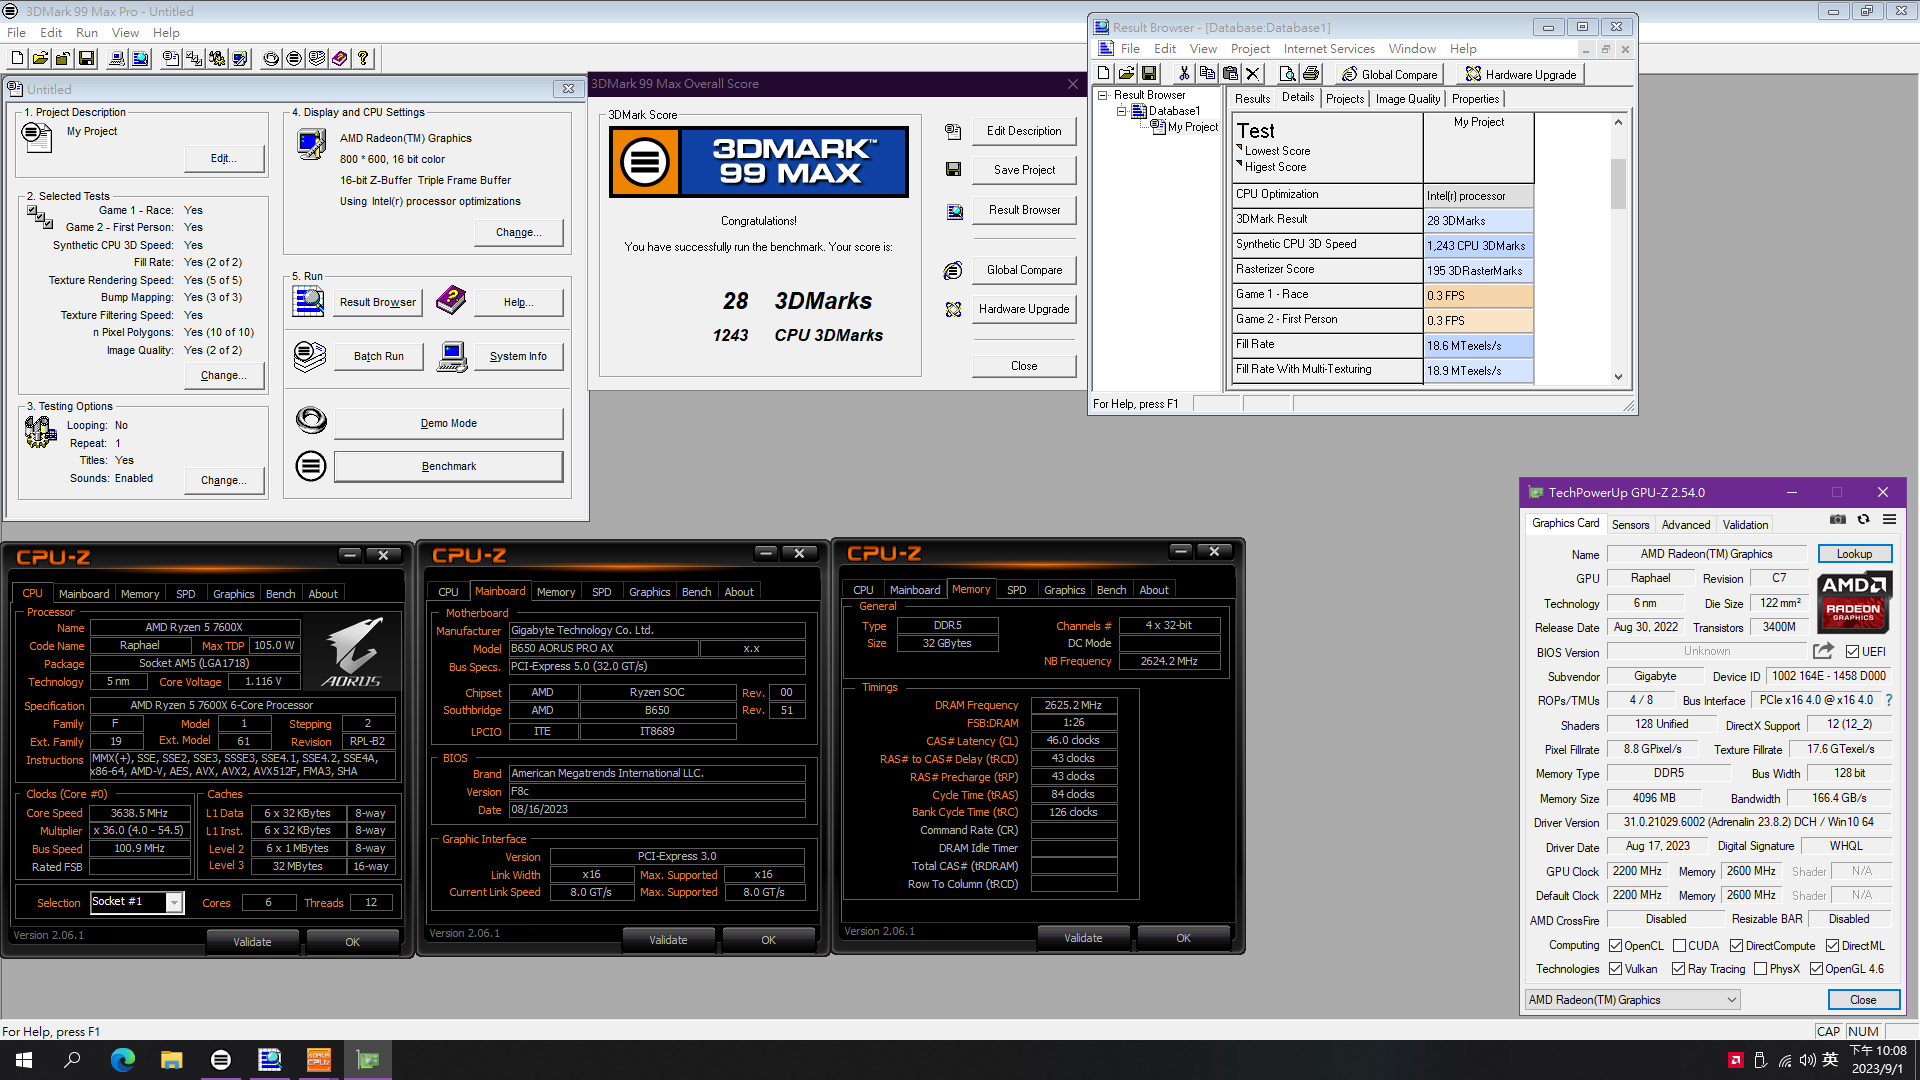Screen dimensions: 1920x1080
Task: Click the GPU Name field in GPU-Z
Action: point(1706,554)
